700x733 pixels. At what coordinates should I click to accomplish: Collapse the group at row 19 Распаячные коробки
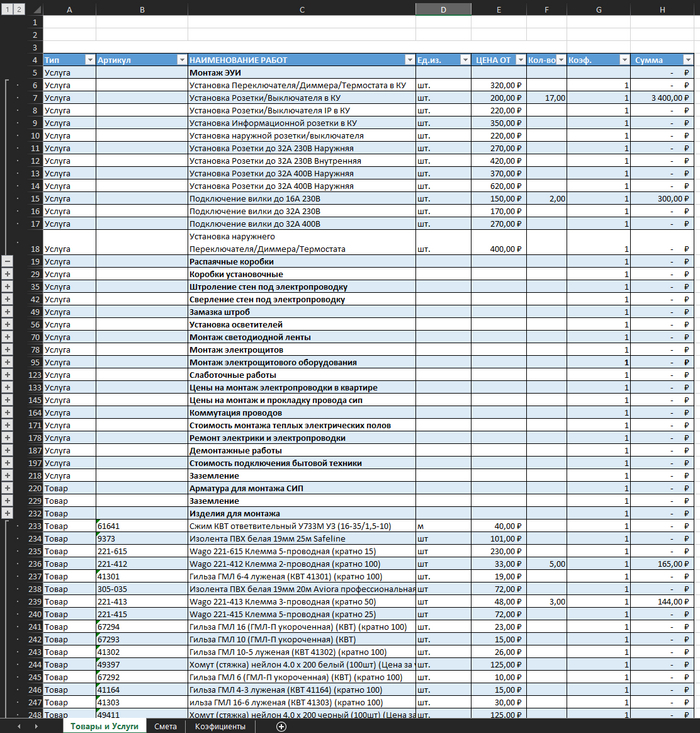click(7, 261)
